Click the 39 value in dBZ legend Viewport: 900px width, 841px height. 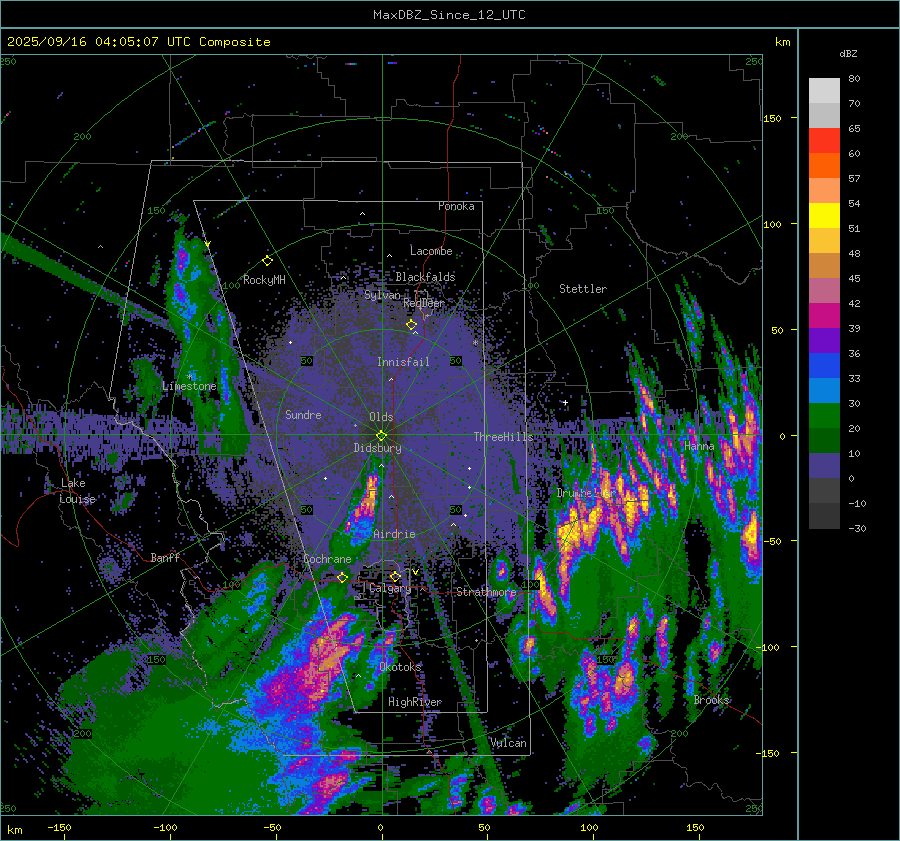(x=854, y=328)
